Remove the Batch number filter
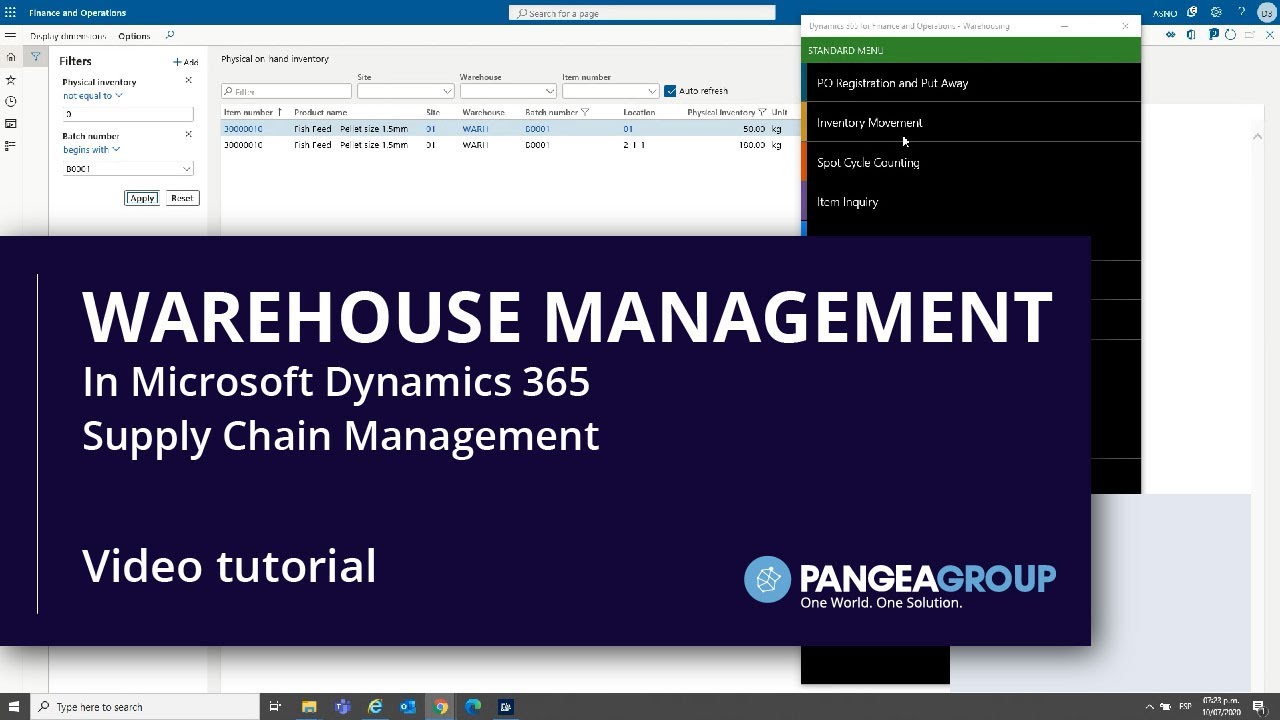This screenshot has height=720, width=1280. click(x=188, y=134)
